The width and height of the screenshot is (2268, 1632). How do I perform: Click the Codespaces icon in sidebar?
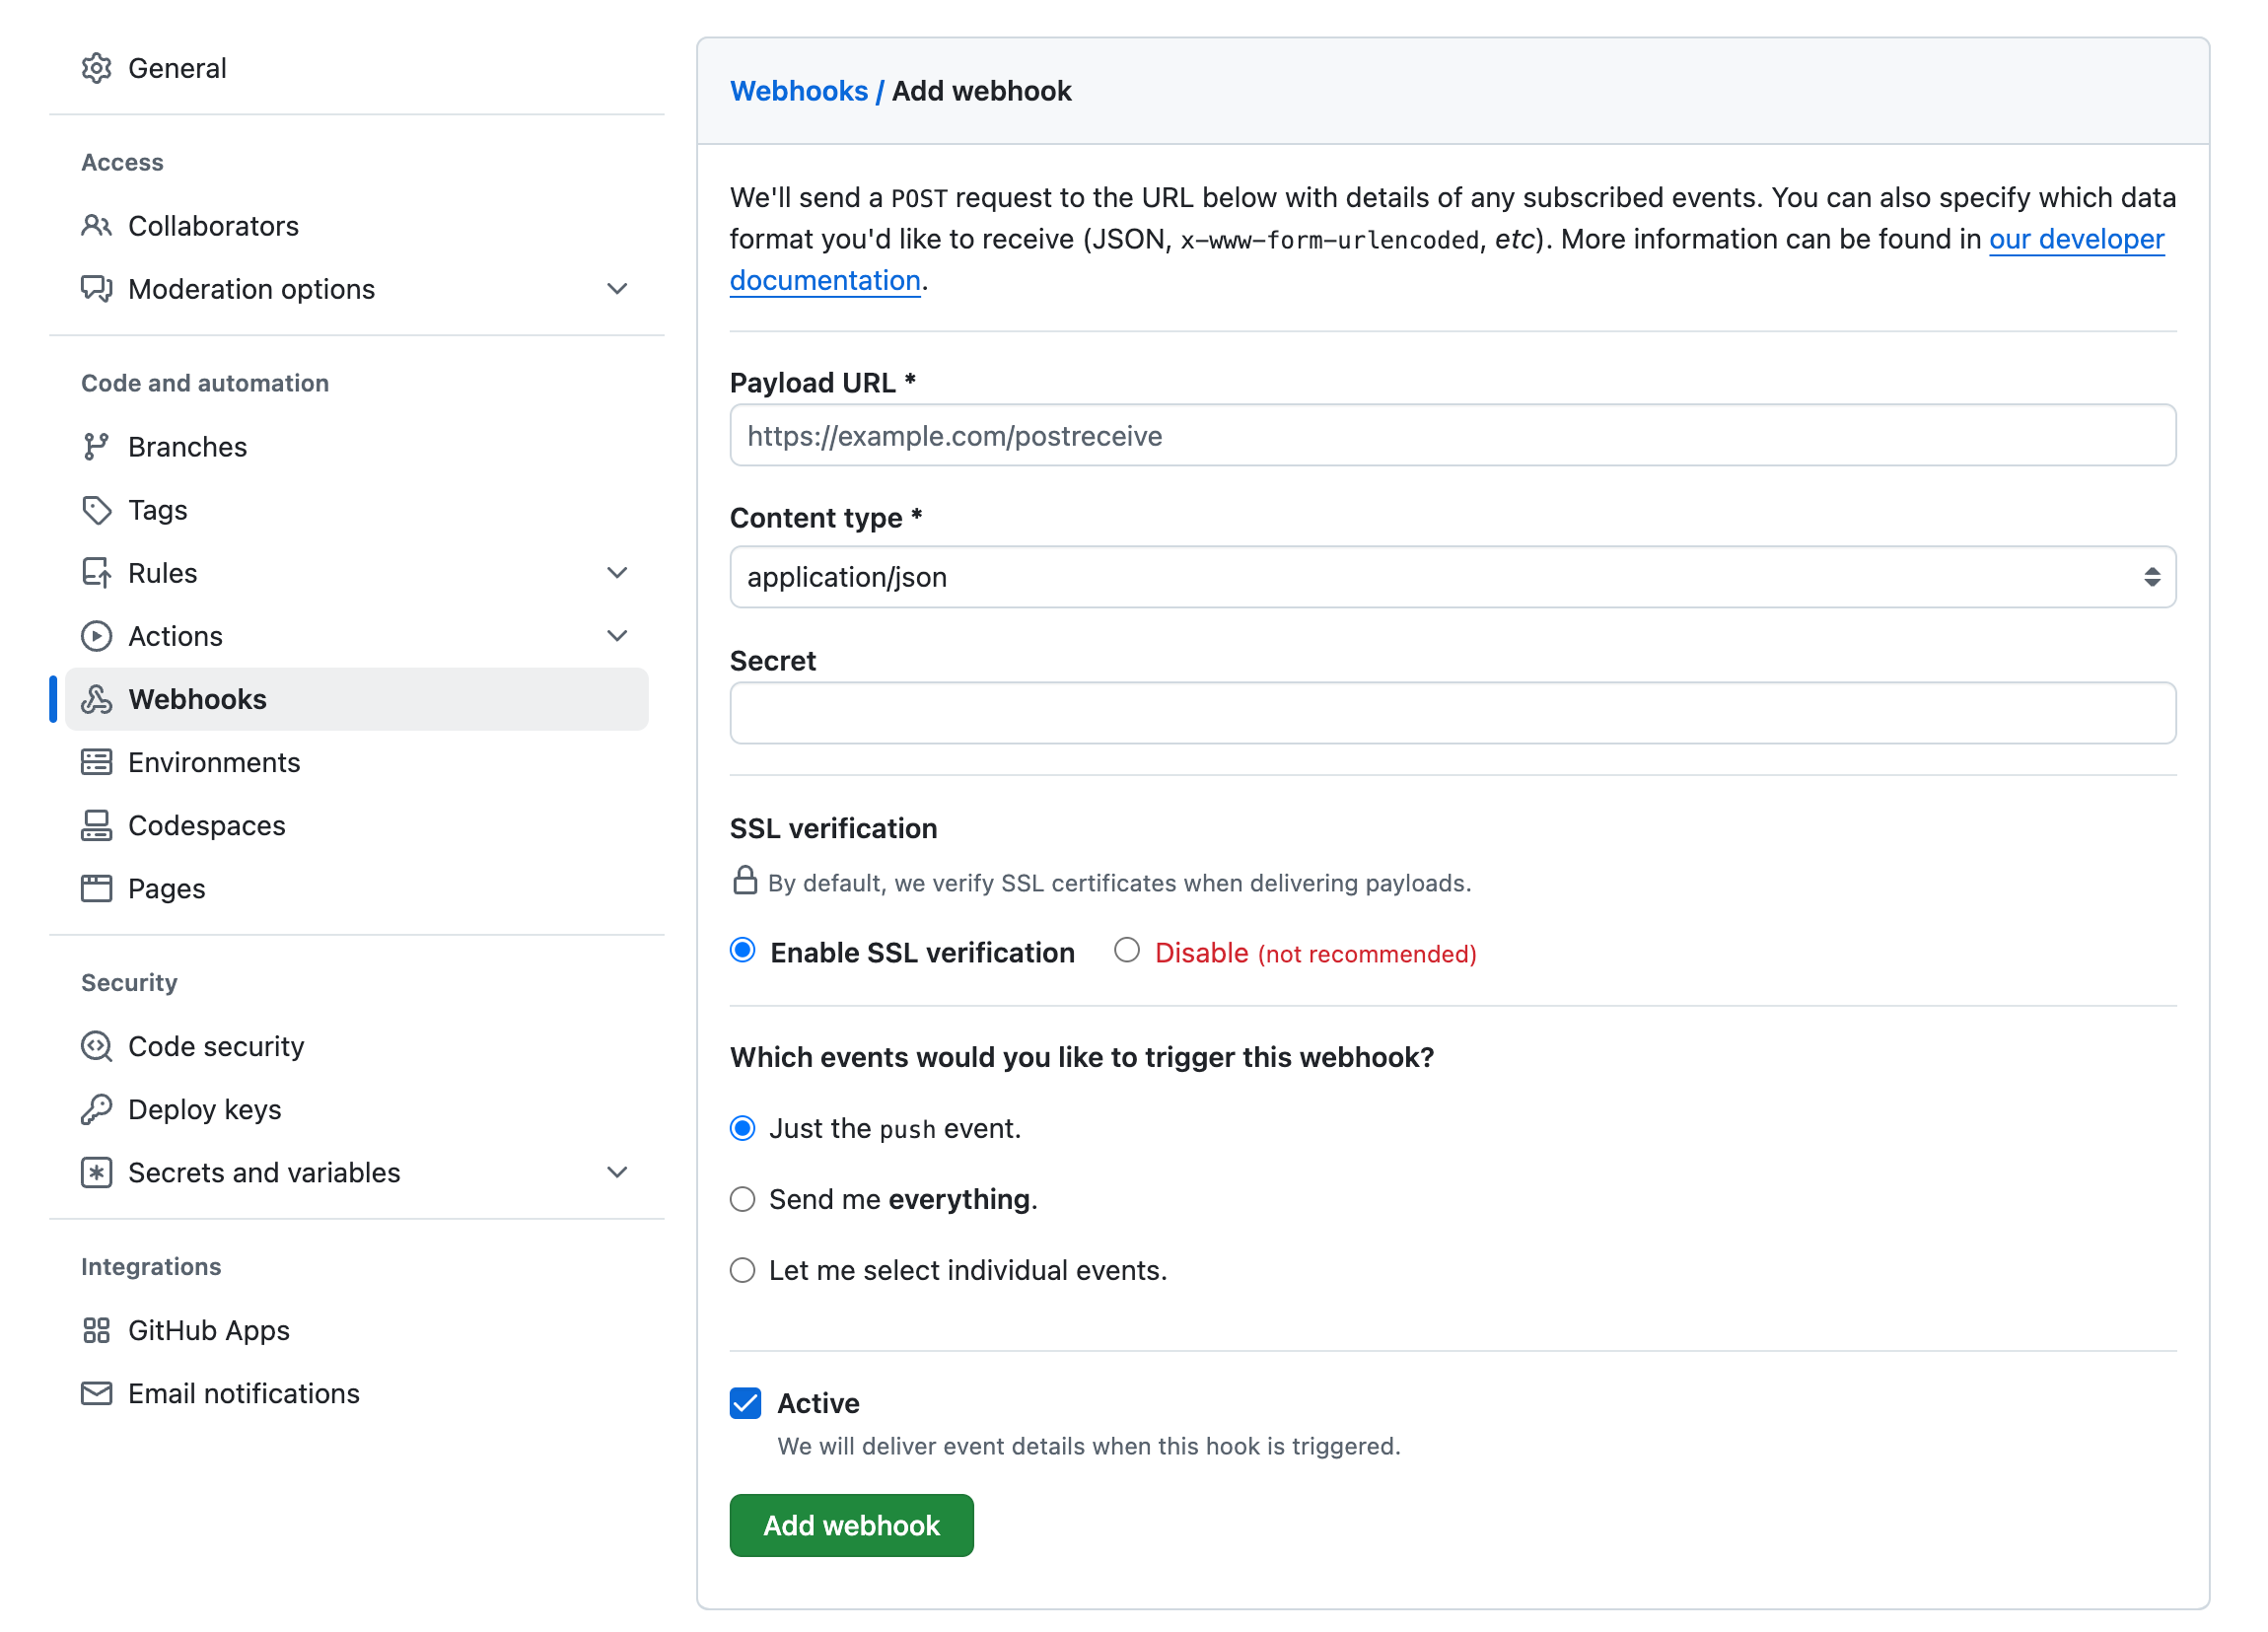point(96,825)
